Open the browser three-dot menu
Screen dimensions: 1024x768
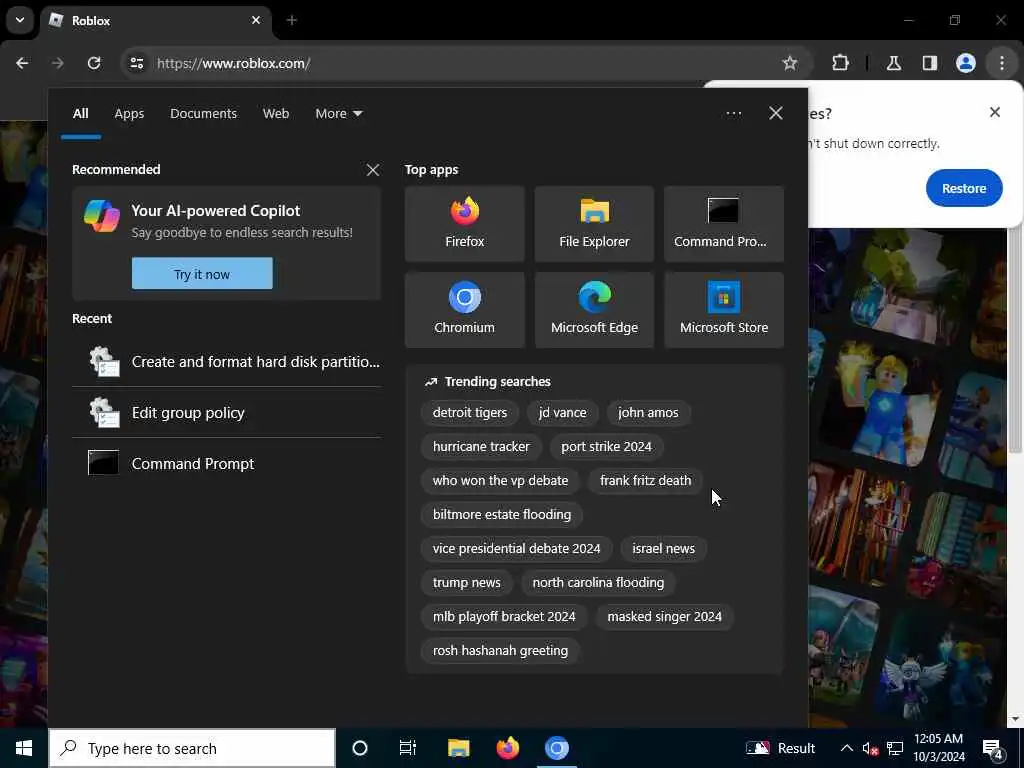click(1002, 63)
